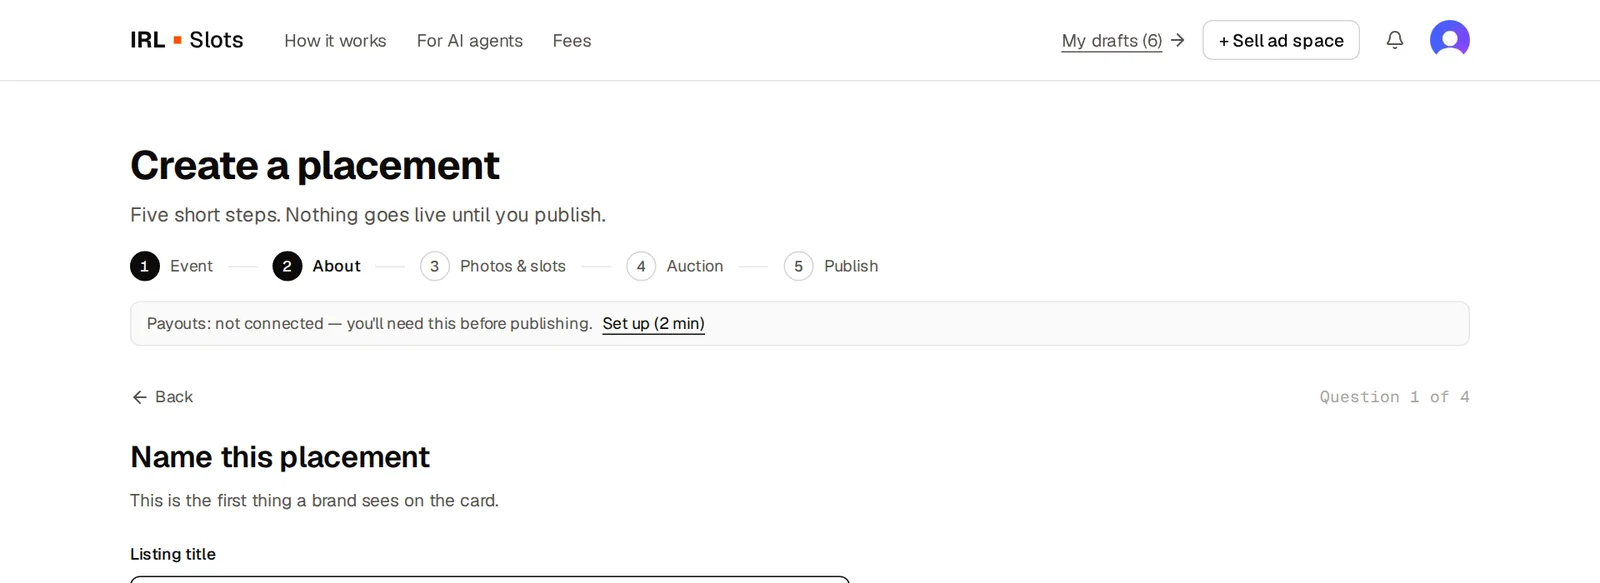Go Back to the previous question
Image resolution: width=1600 pixels, height=583 pixels.
162,397
